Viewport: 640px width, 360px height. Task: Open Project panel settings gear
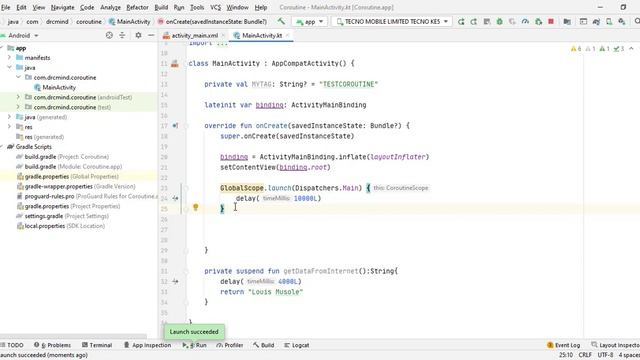138,36
